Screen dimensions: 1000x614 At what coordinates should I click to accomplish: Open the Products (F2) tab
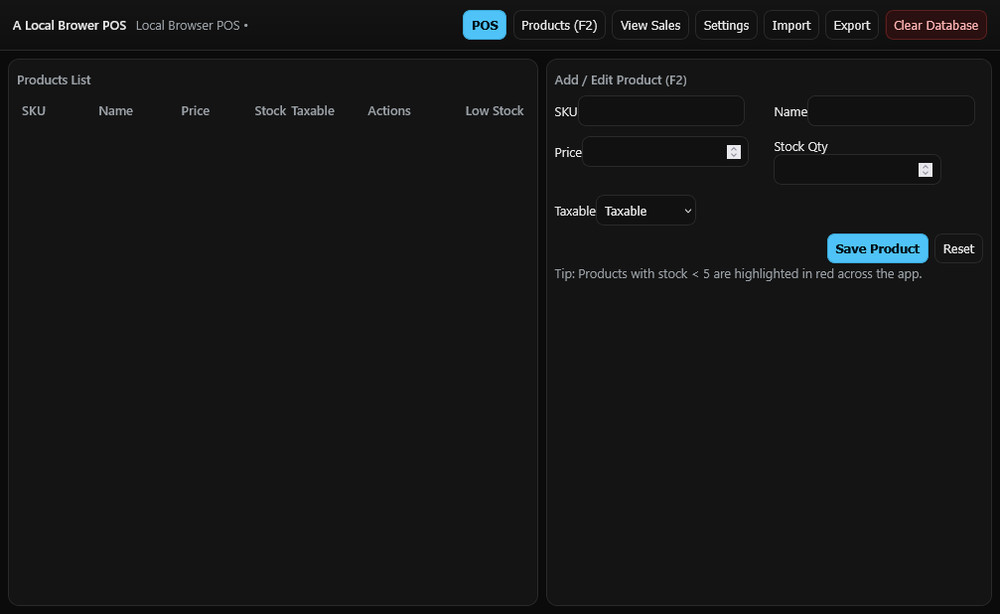(558, 24)
